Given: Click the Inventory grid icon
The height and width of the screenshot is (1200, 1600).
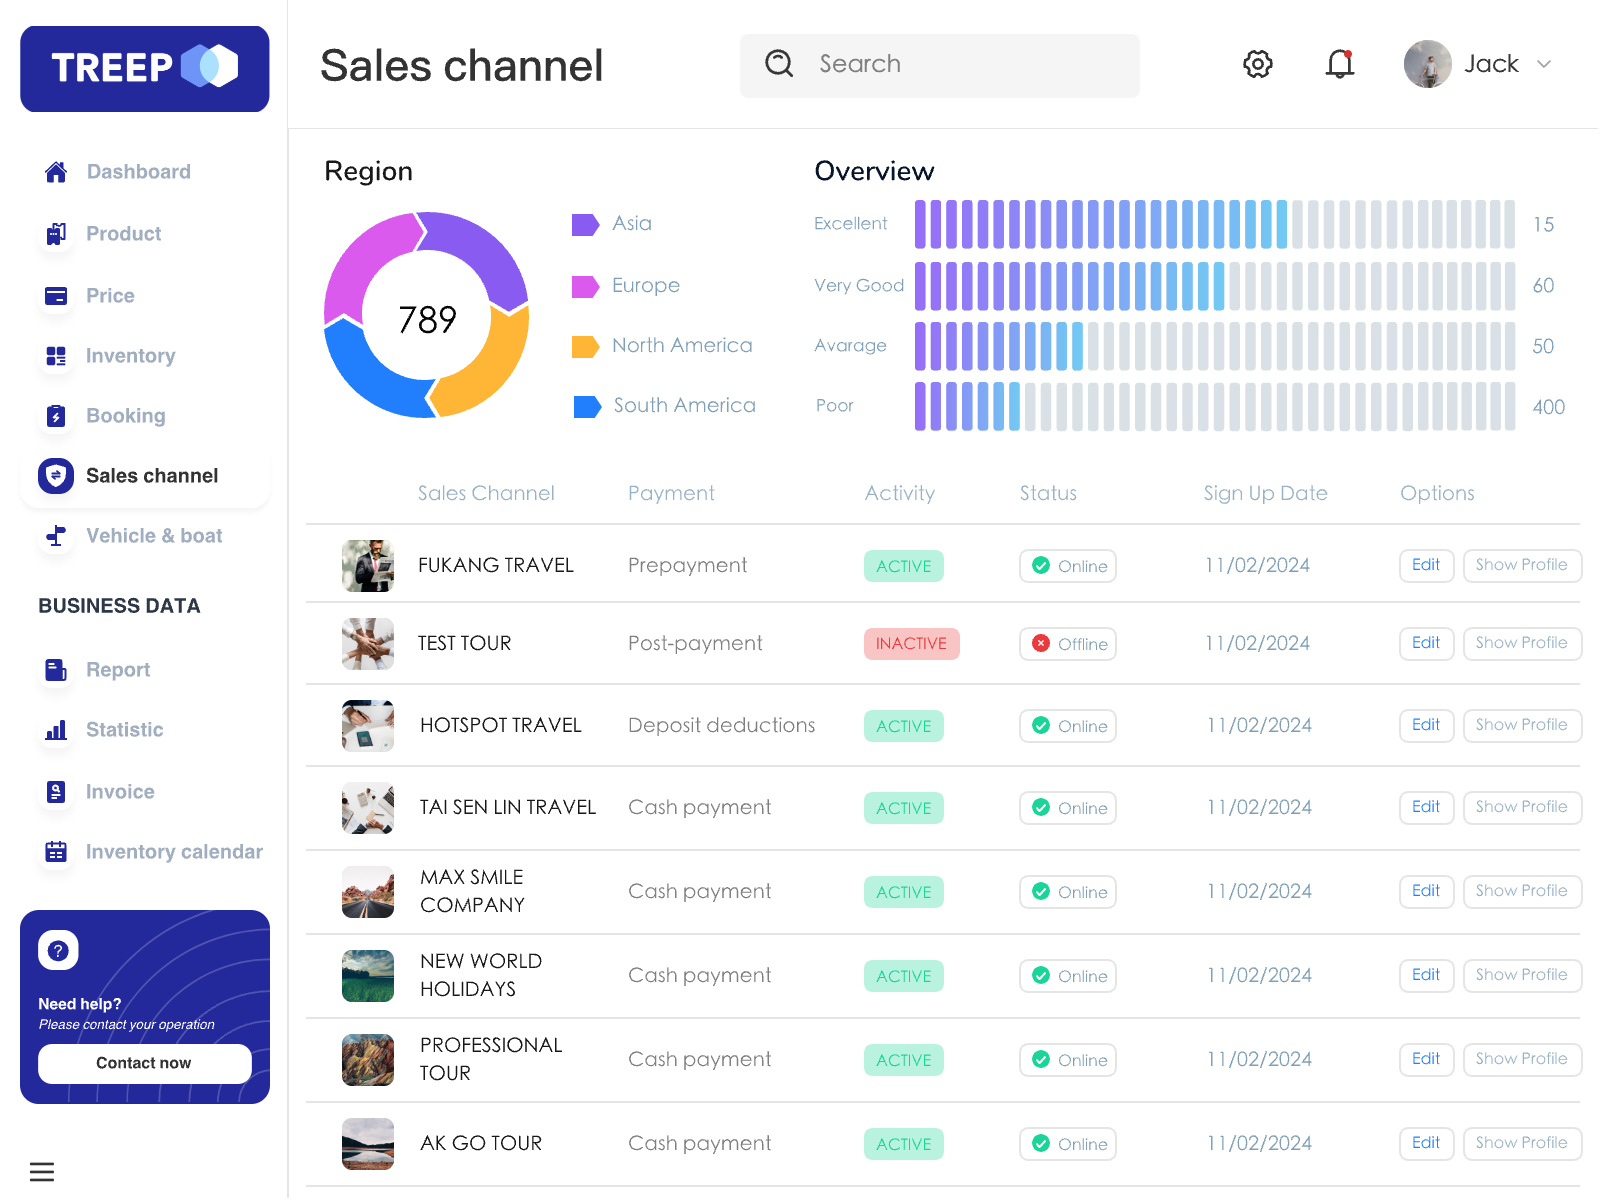Looking at the screenshot, I should pyautogui.click(x=56, y=356).
